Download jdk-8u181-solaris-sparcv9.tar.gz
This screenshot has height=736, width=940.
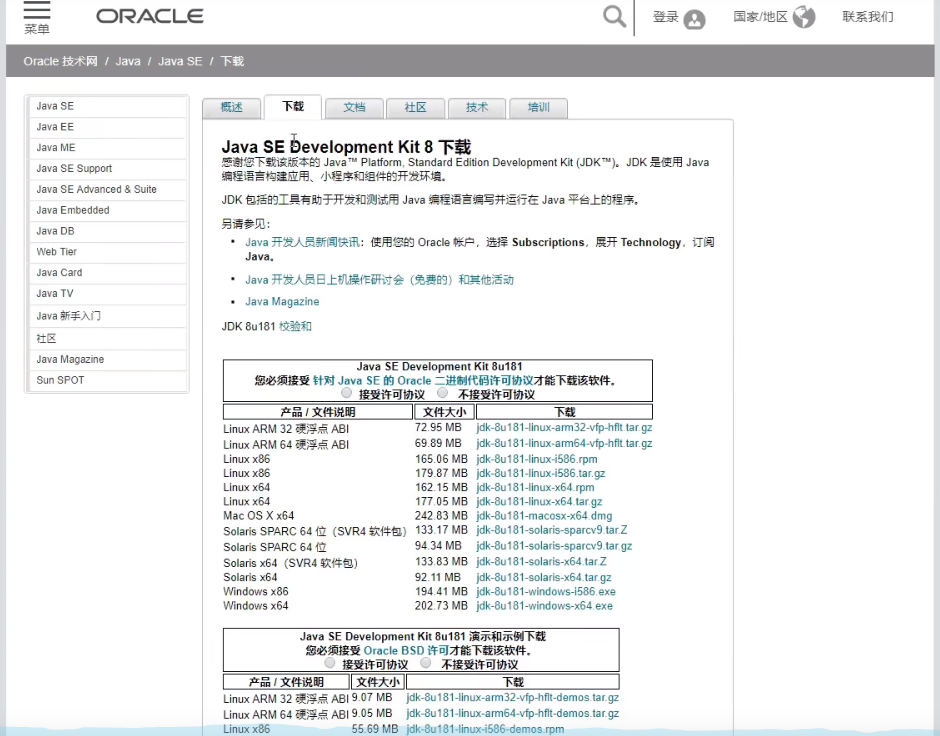click(x=554, y=546)
